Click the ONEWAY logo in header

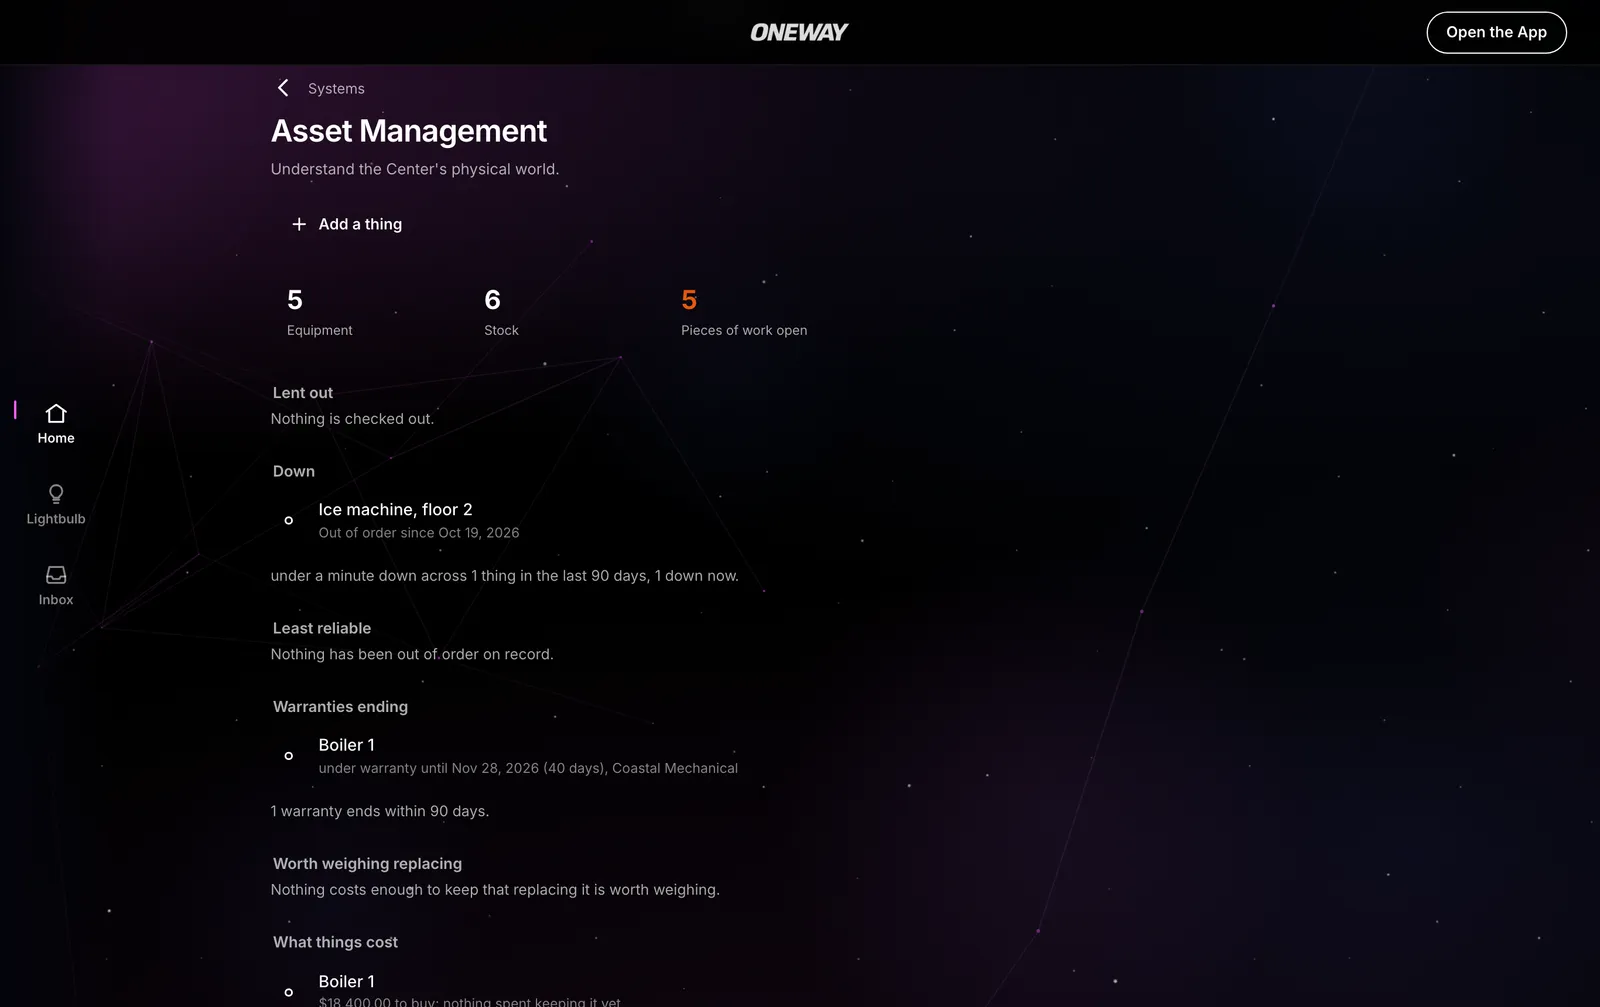[799, 32]
